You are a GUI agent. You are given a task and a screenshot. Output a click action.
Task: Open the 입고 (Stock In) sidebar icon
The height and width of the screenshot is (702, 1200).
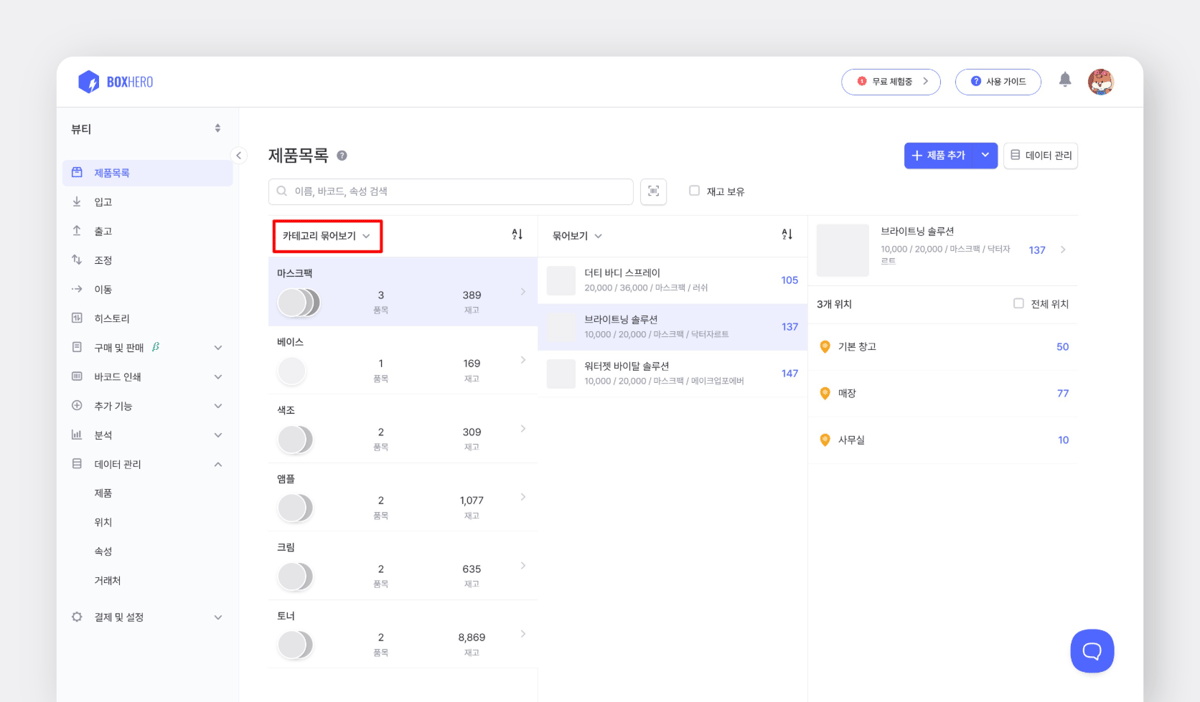point(76,201)
